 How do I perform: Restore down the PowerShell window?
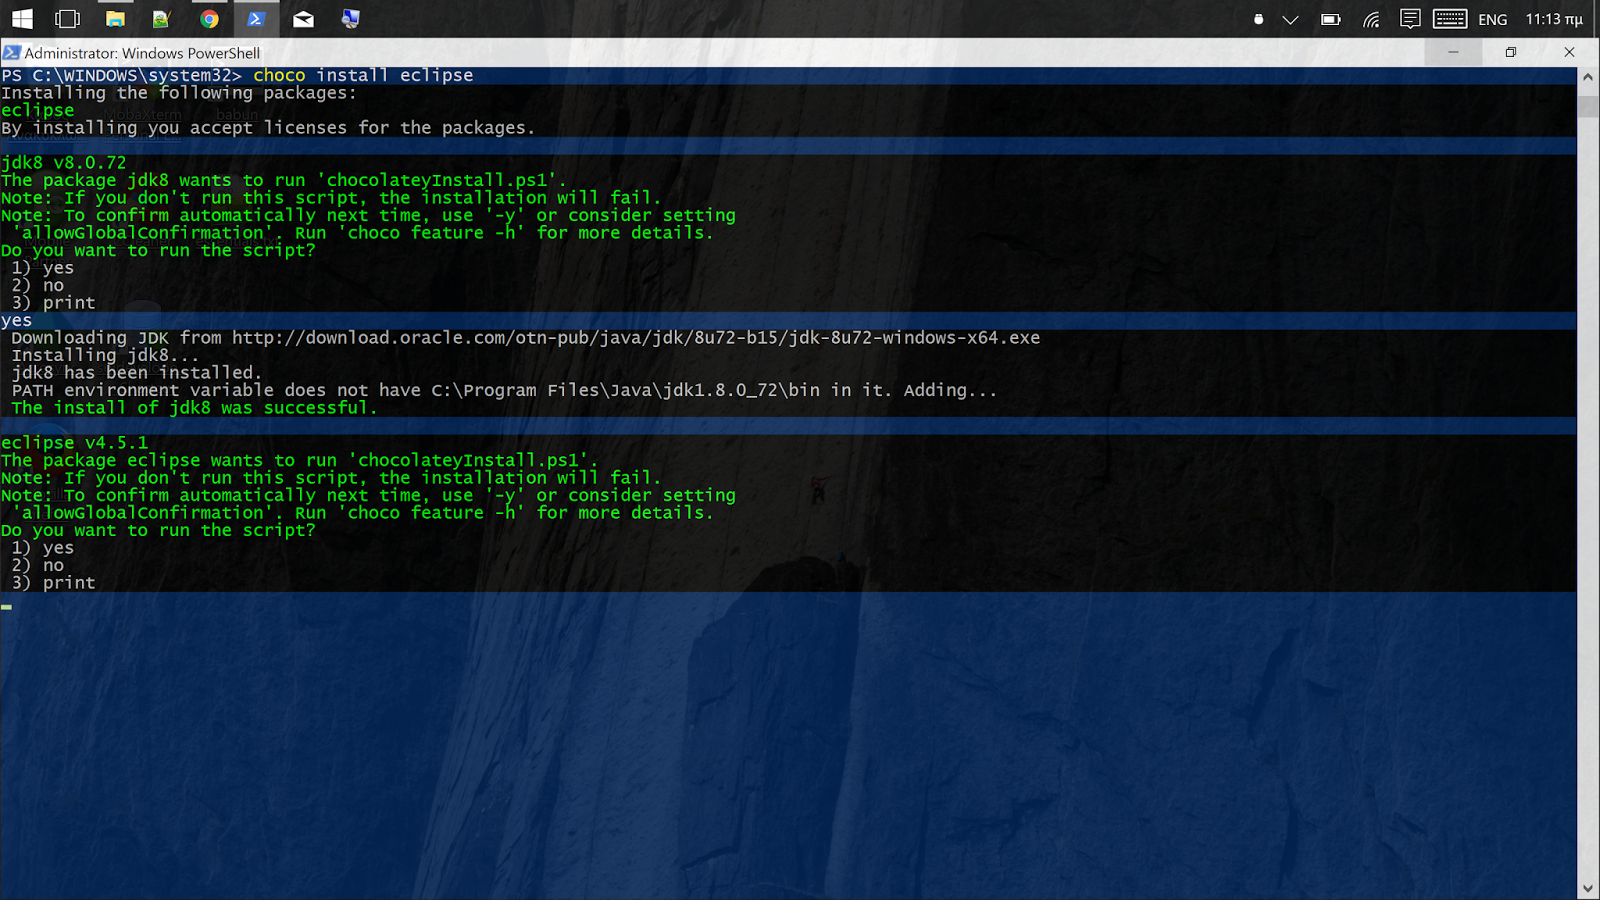pos(1511,52)
